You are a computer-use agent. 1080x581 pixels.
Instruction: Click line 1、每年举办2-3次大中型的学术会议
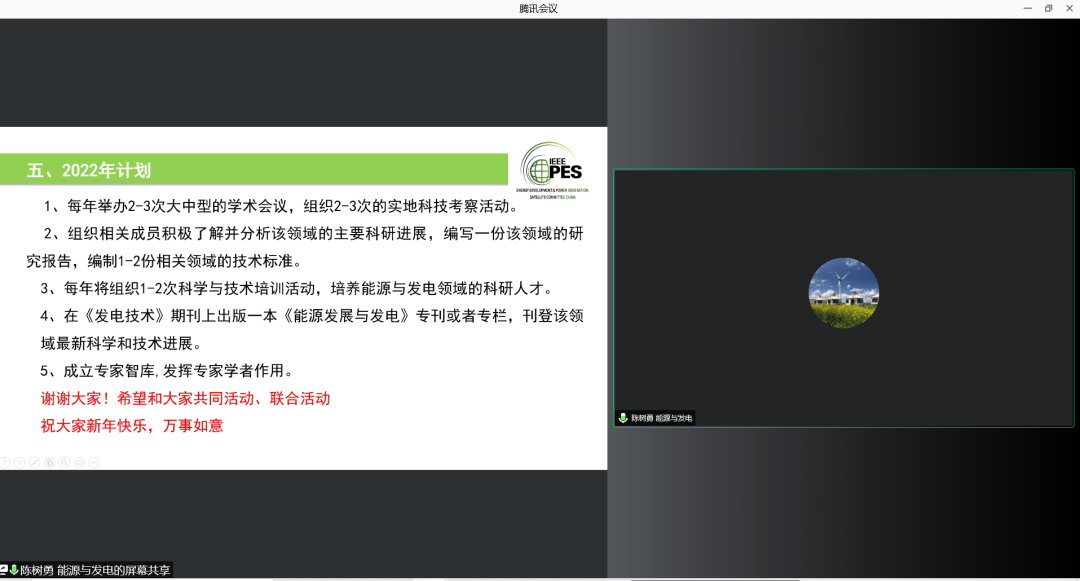pyautogui.click(x=281, y=206)
